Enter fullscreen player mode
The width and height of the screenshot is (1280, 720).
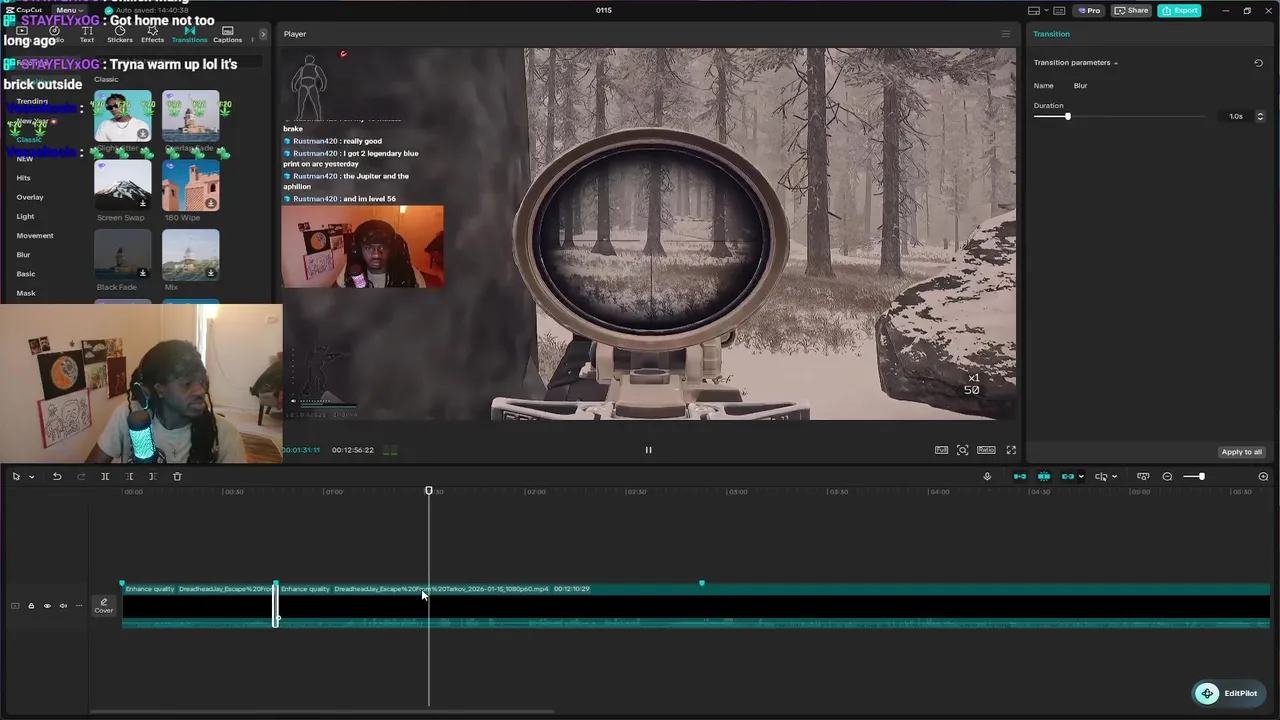[1011, 450]
